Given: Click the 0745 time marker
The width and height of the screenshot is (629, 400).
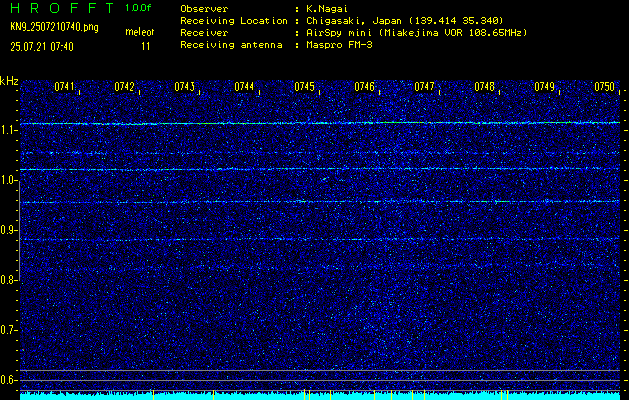Looking at the screenshot, I should (304, 86).
